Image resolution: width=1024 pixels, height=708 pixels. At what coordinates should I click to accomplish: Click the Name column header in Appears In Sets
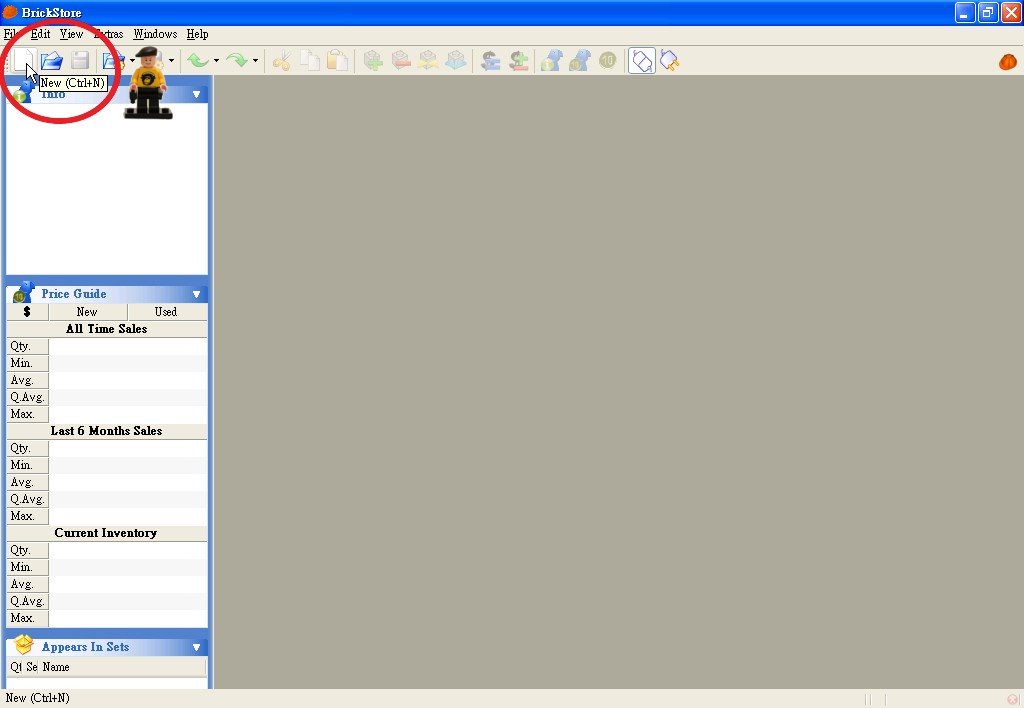pyautogui.click(x=122, y=667)
